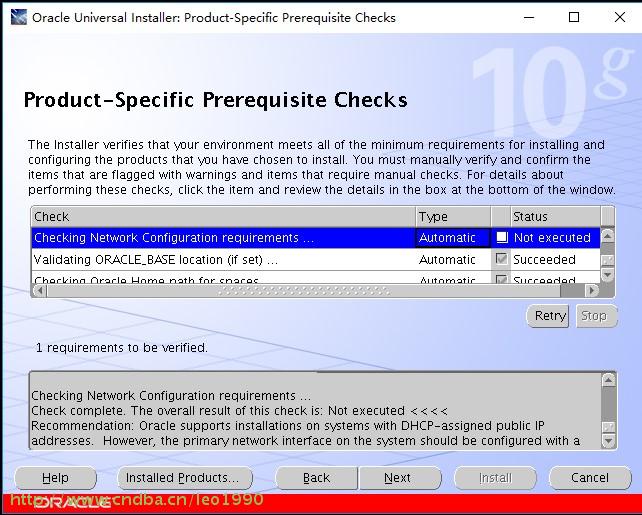The width and height of the screenshot is (642, 515).
Task: Proceed with the Next button
Action: 400,478
